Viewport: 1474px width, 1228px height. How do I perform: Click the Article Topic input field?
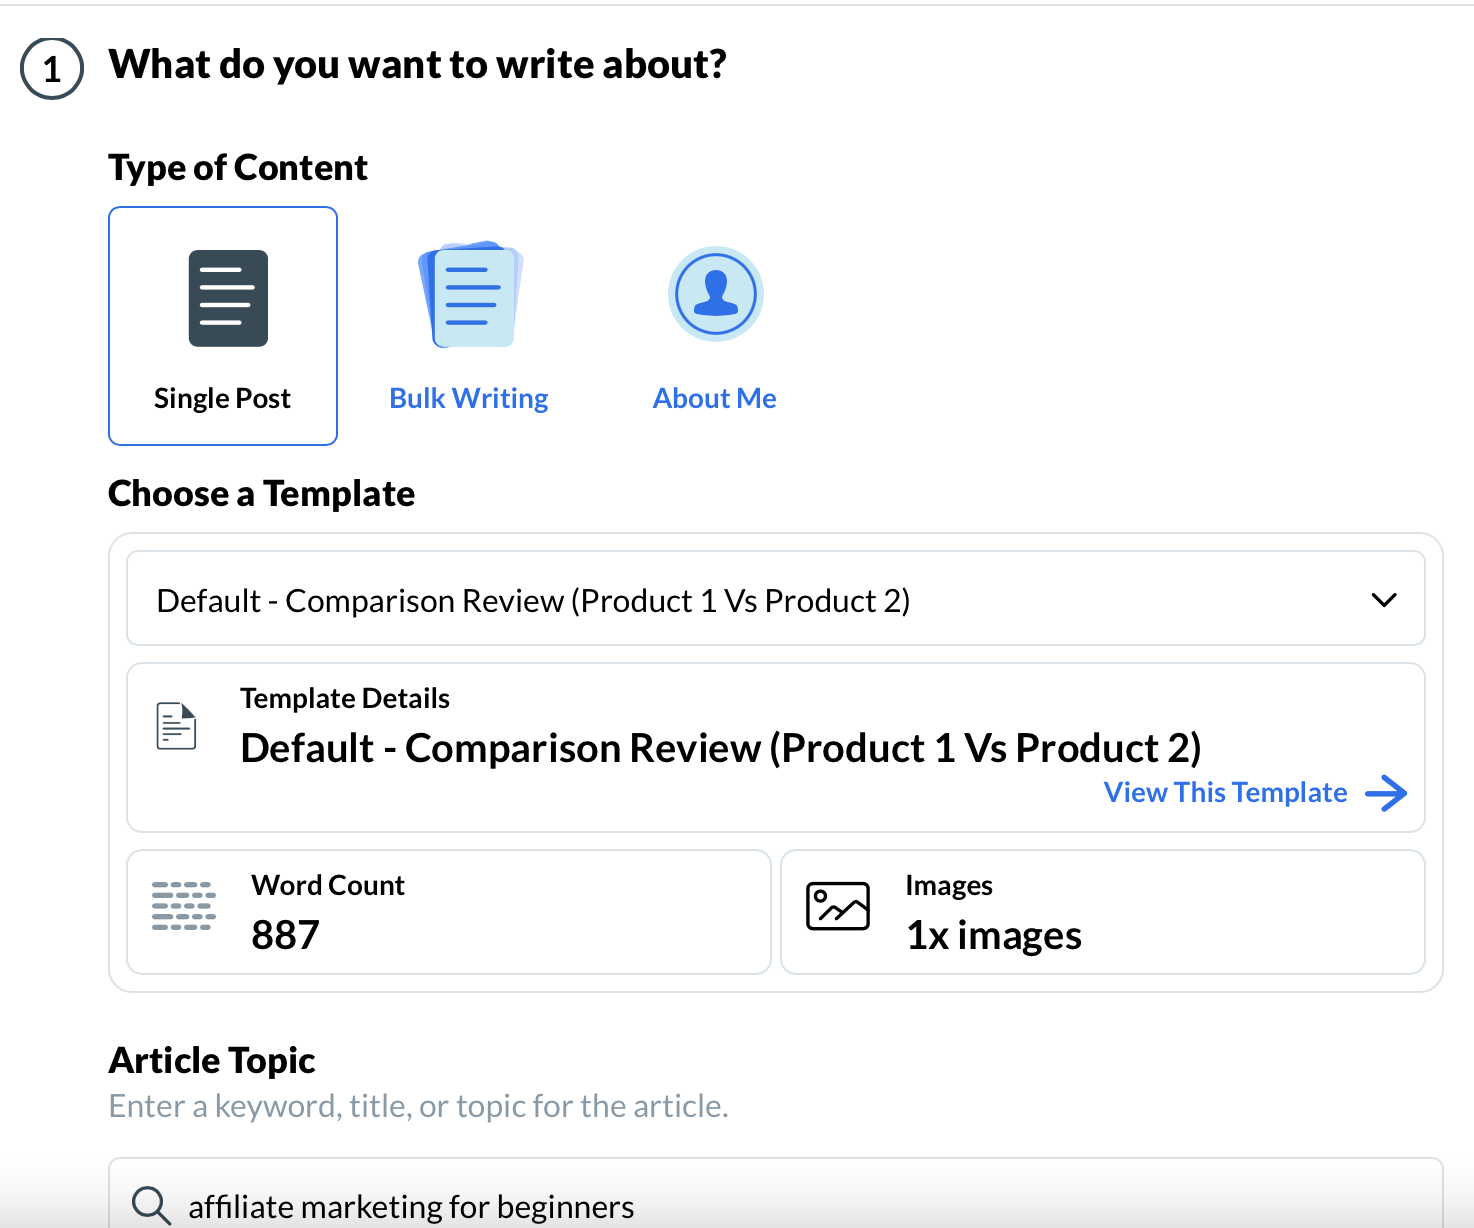pyautogui.click(x=776, y=1193)
